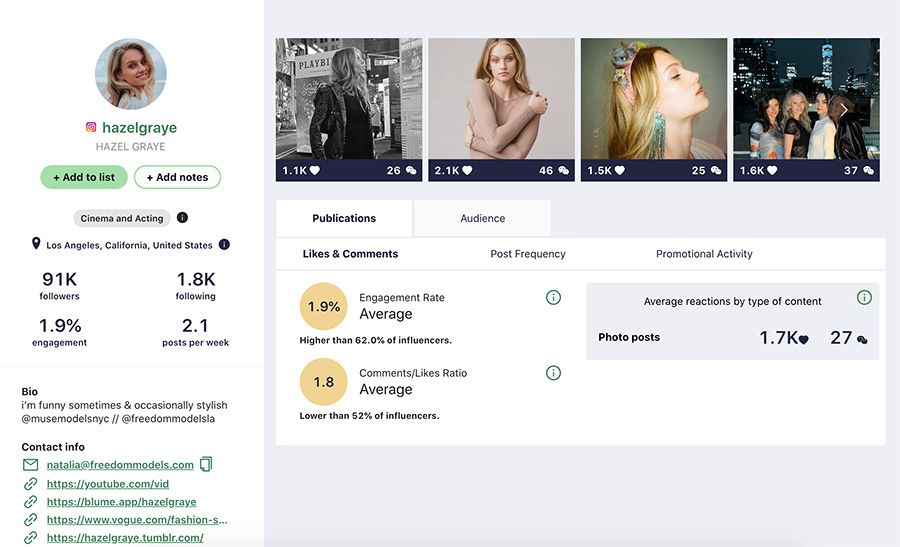900x547 pixels.
Task: Open the Post Frequency sub-tab
Action: [x=527, y=254]
